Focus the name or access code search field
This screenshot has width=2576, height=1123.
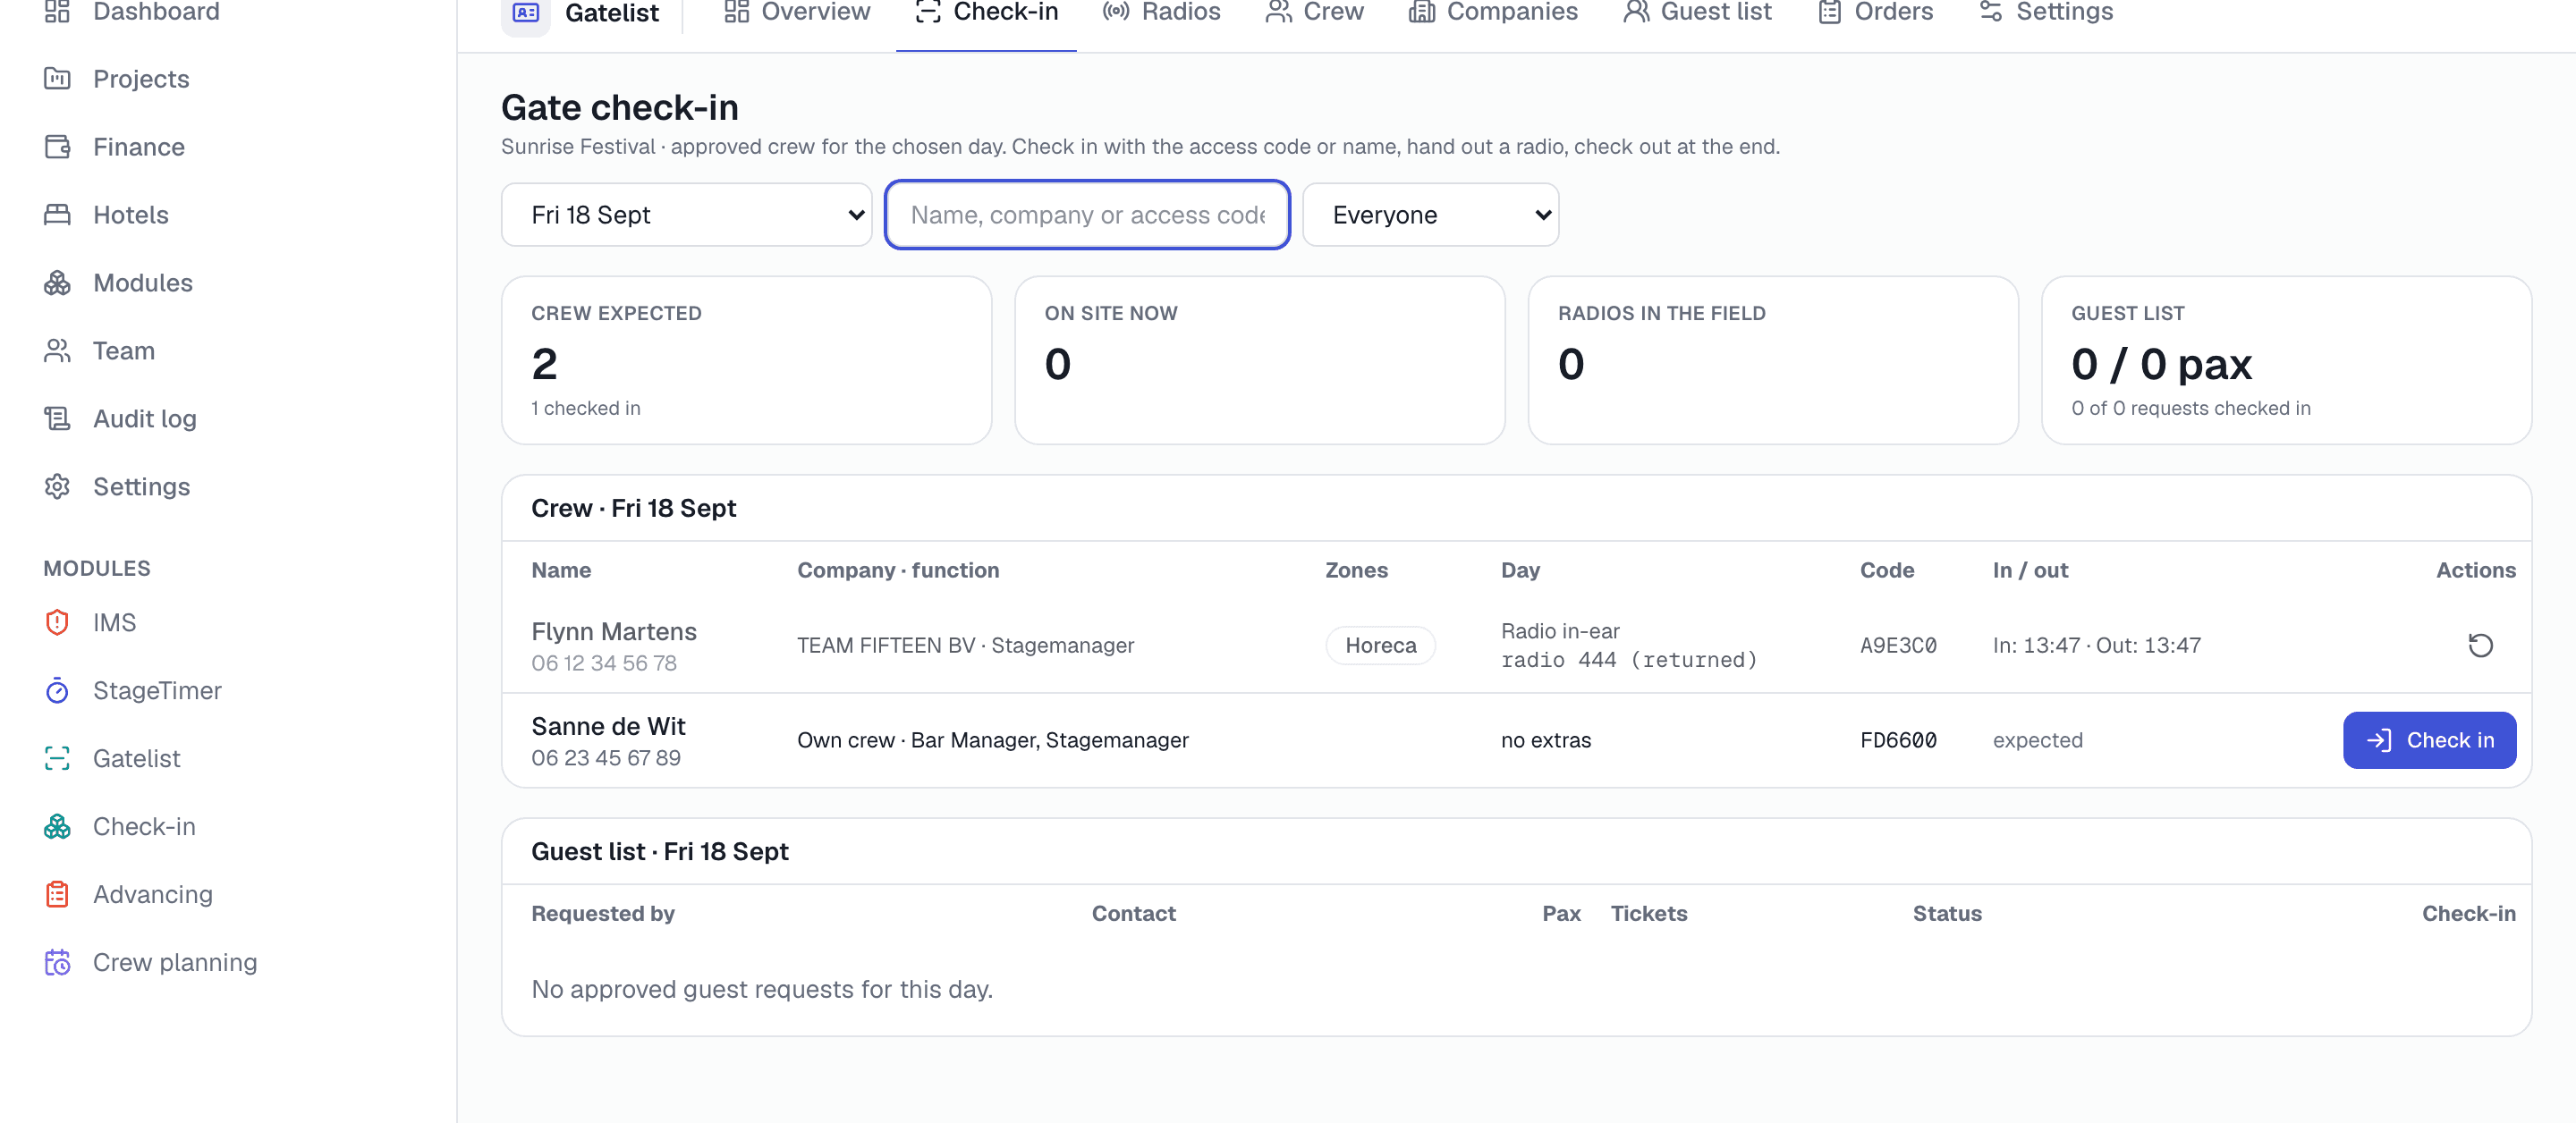1087,214
